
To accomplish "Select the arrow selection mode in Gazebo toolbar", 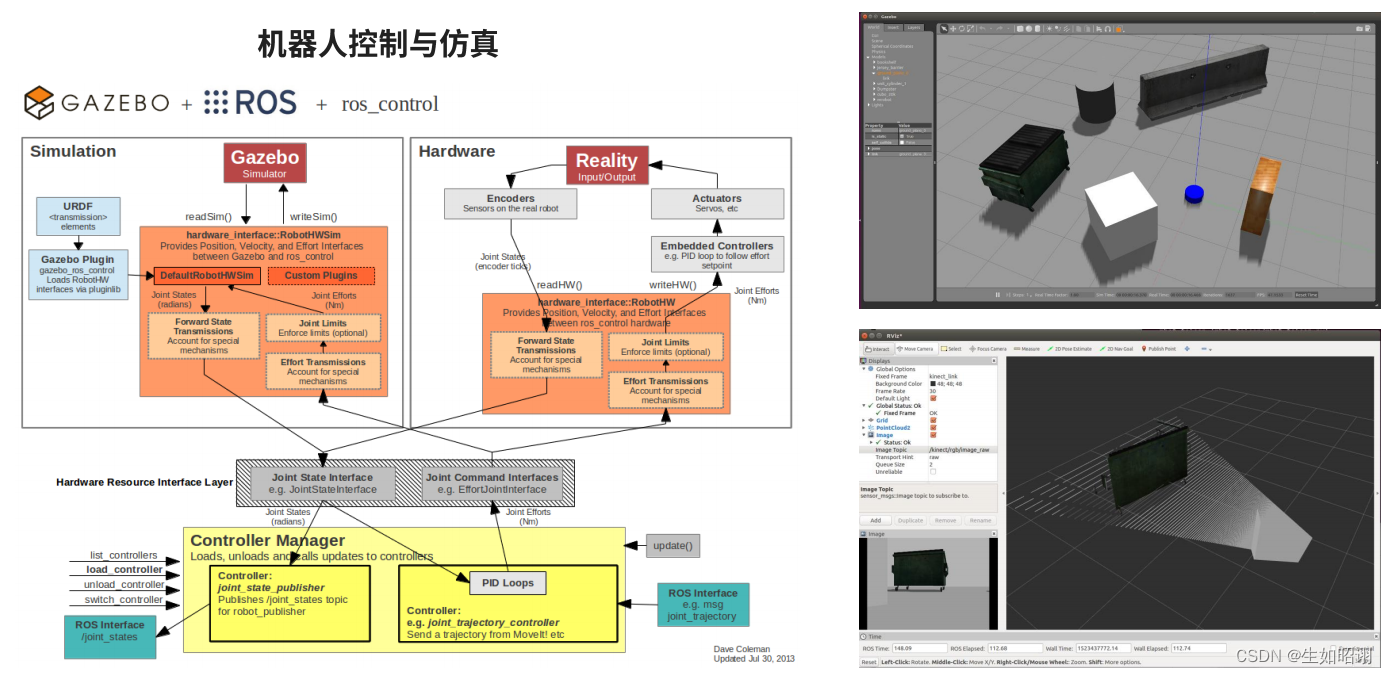I will pyautogui.click(x=944, y=29).
